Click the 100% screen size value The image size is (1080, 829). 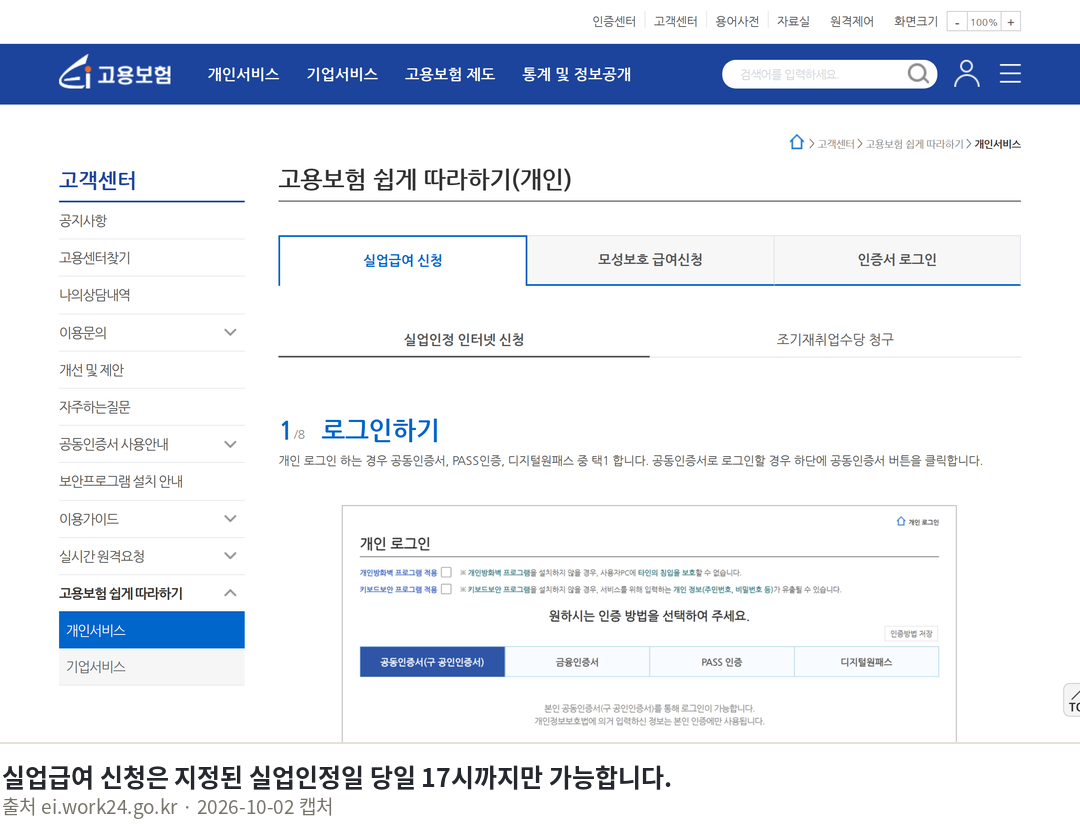[984, 22]
